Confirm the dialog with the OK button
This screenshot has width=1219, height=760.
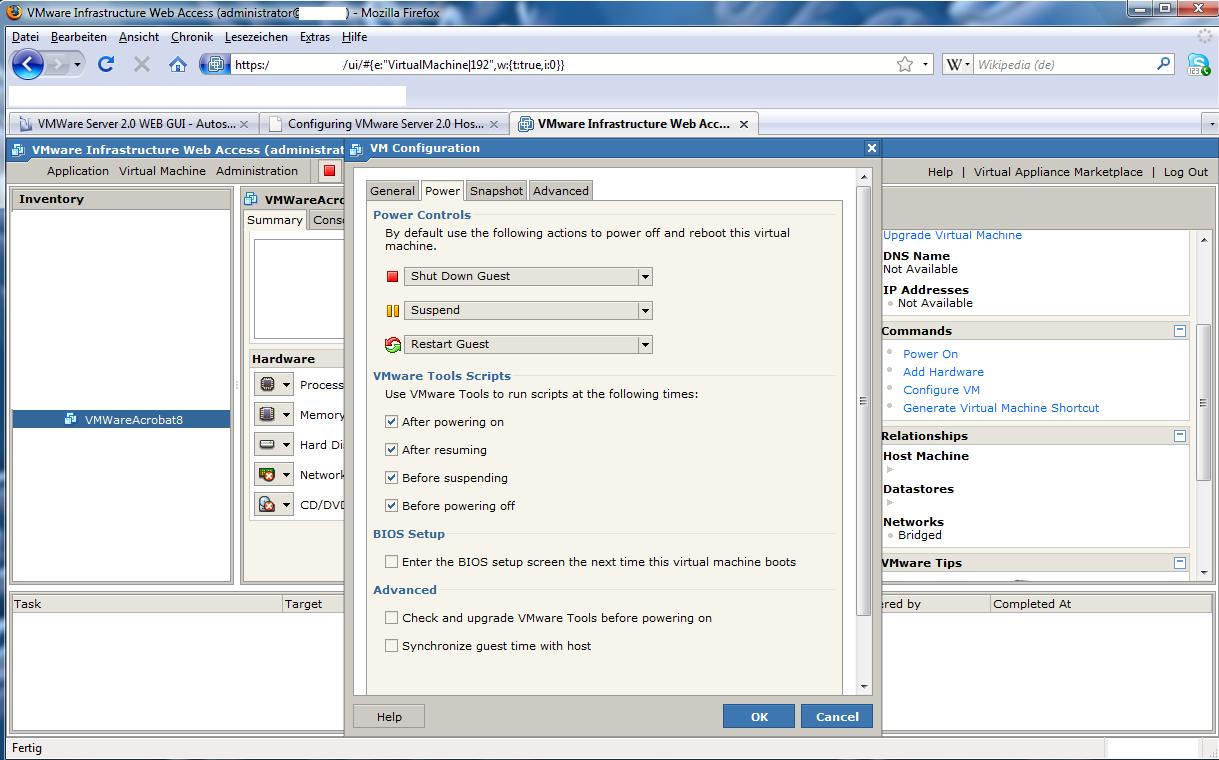coord(759,716)
